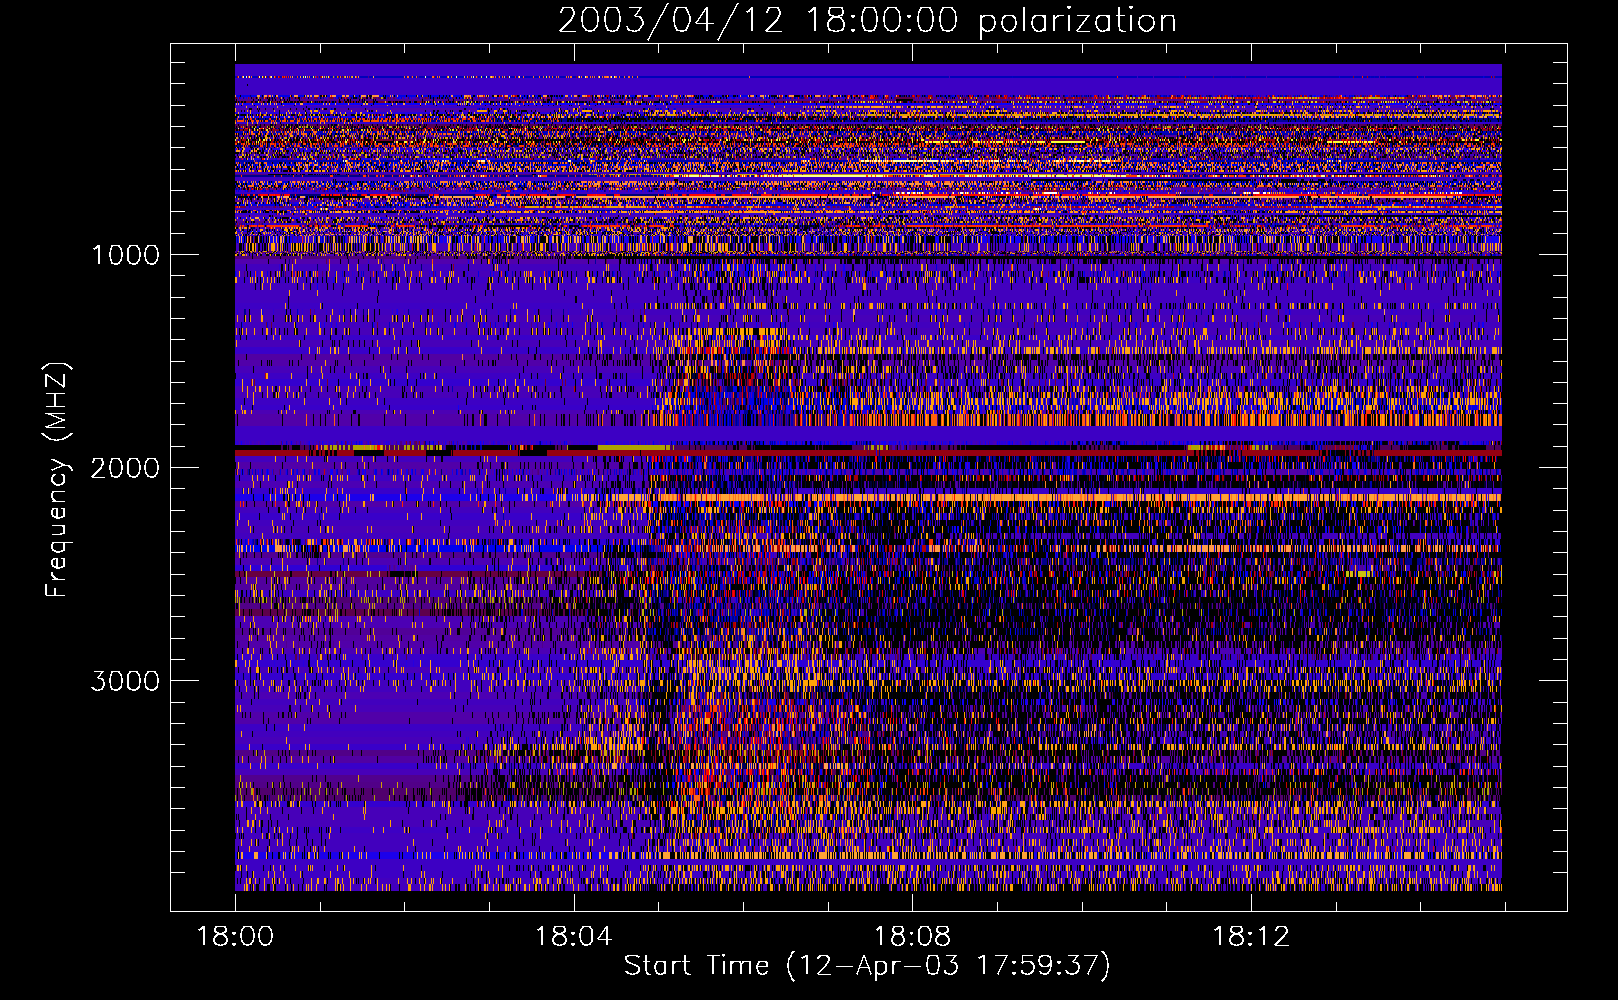Click the 1000 frequency tick label
The height and width of the screenshot is (1000, 1618).
125,255
